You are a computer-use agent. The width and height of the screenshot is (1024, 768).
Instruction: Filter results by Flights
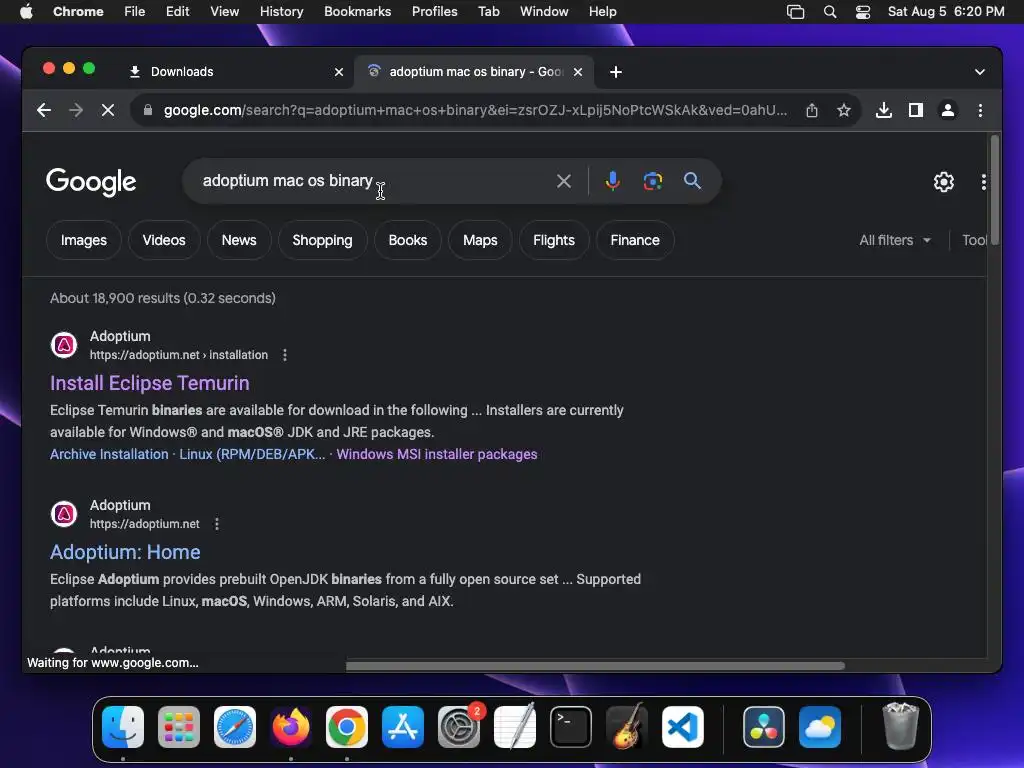tap(554, 240)
